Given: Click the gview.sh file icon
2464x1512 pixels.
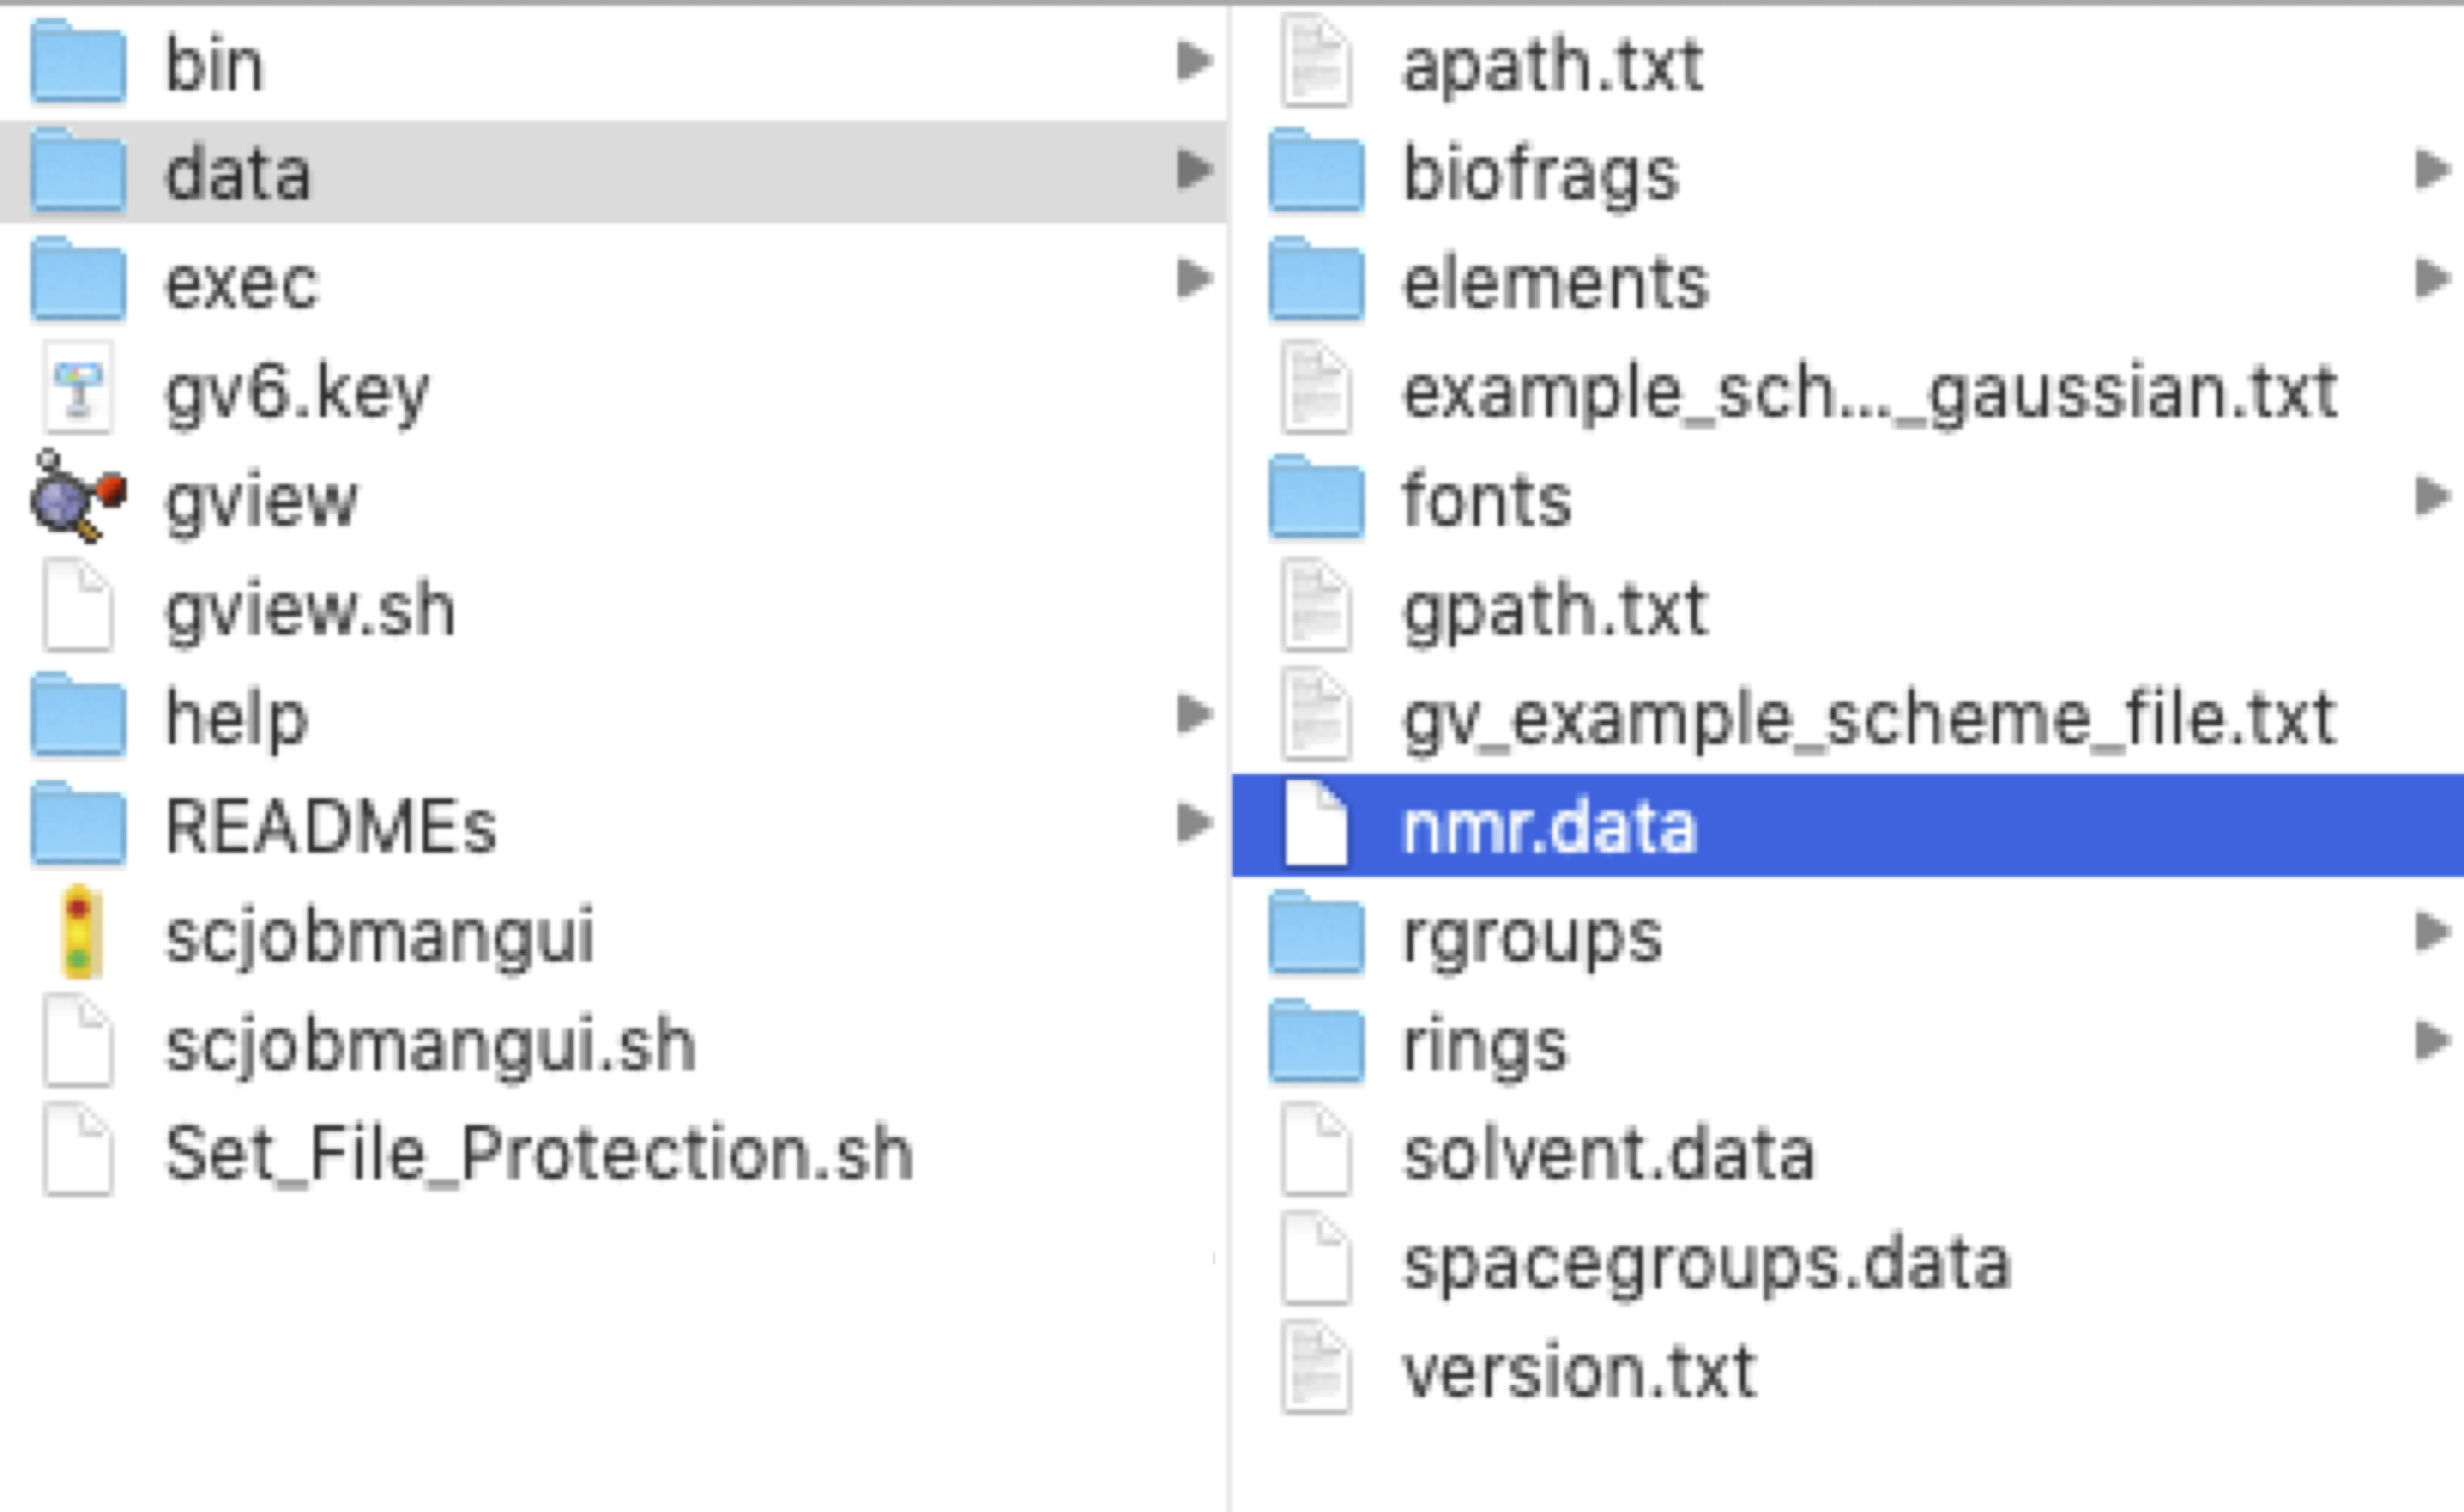Looking at the screenshot, I should 78,607.
